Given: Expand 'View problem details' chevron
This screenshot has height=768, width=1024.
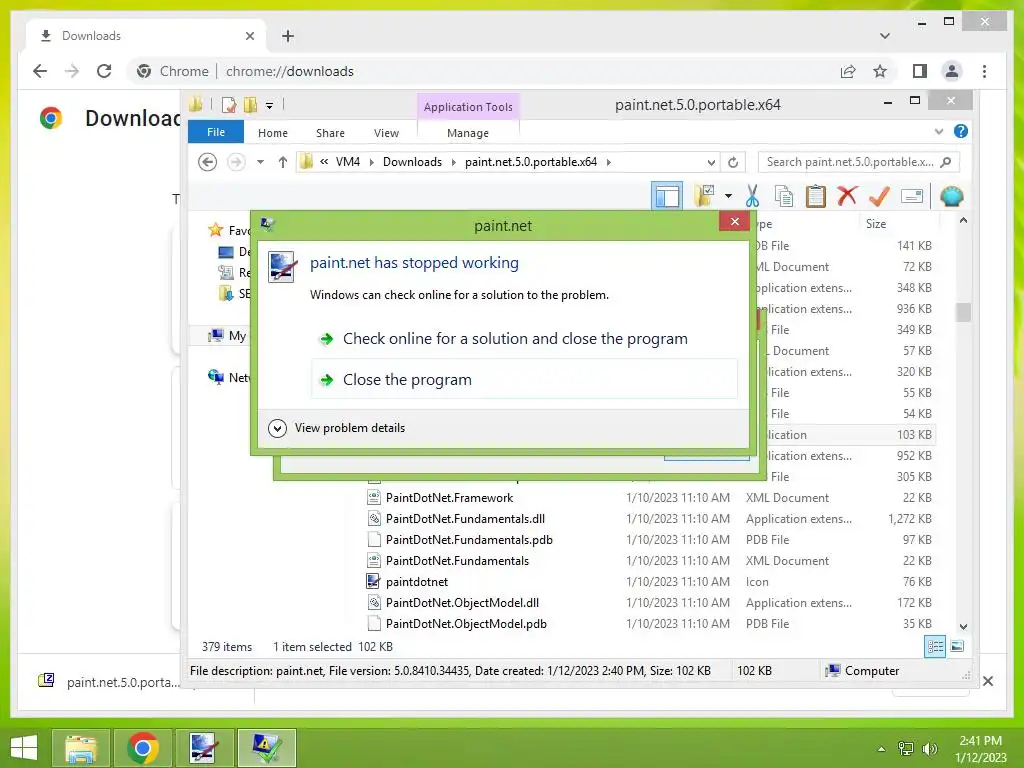Looking at the screenshot, I should coord(278,428).
